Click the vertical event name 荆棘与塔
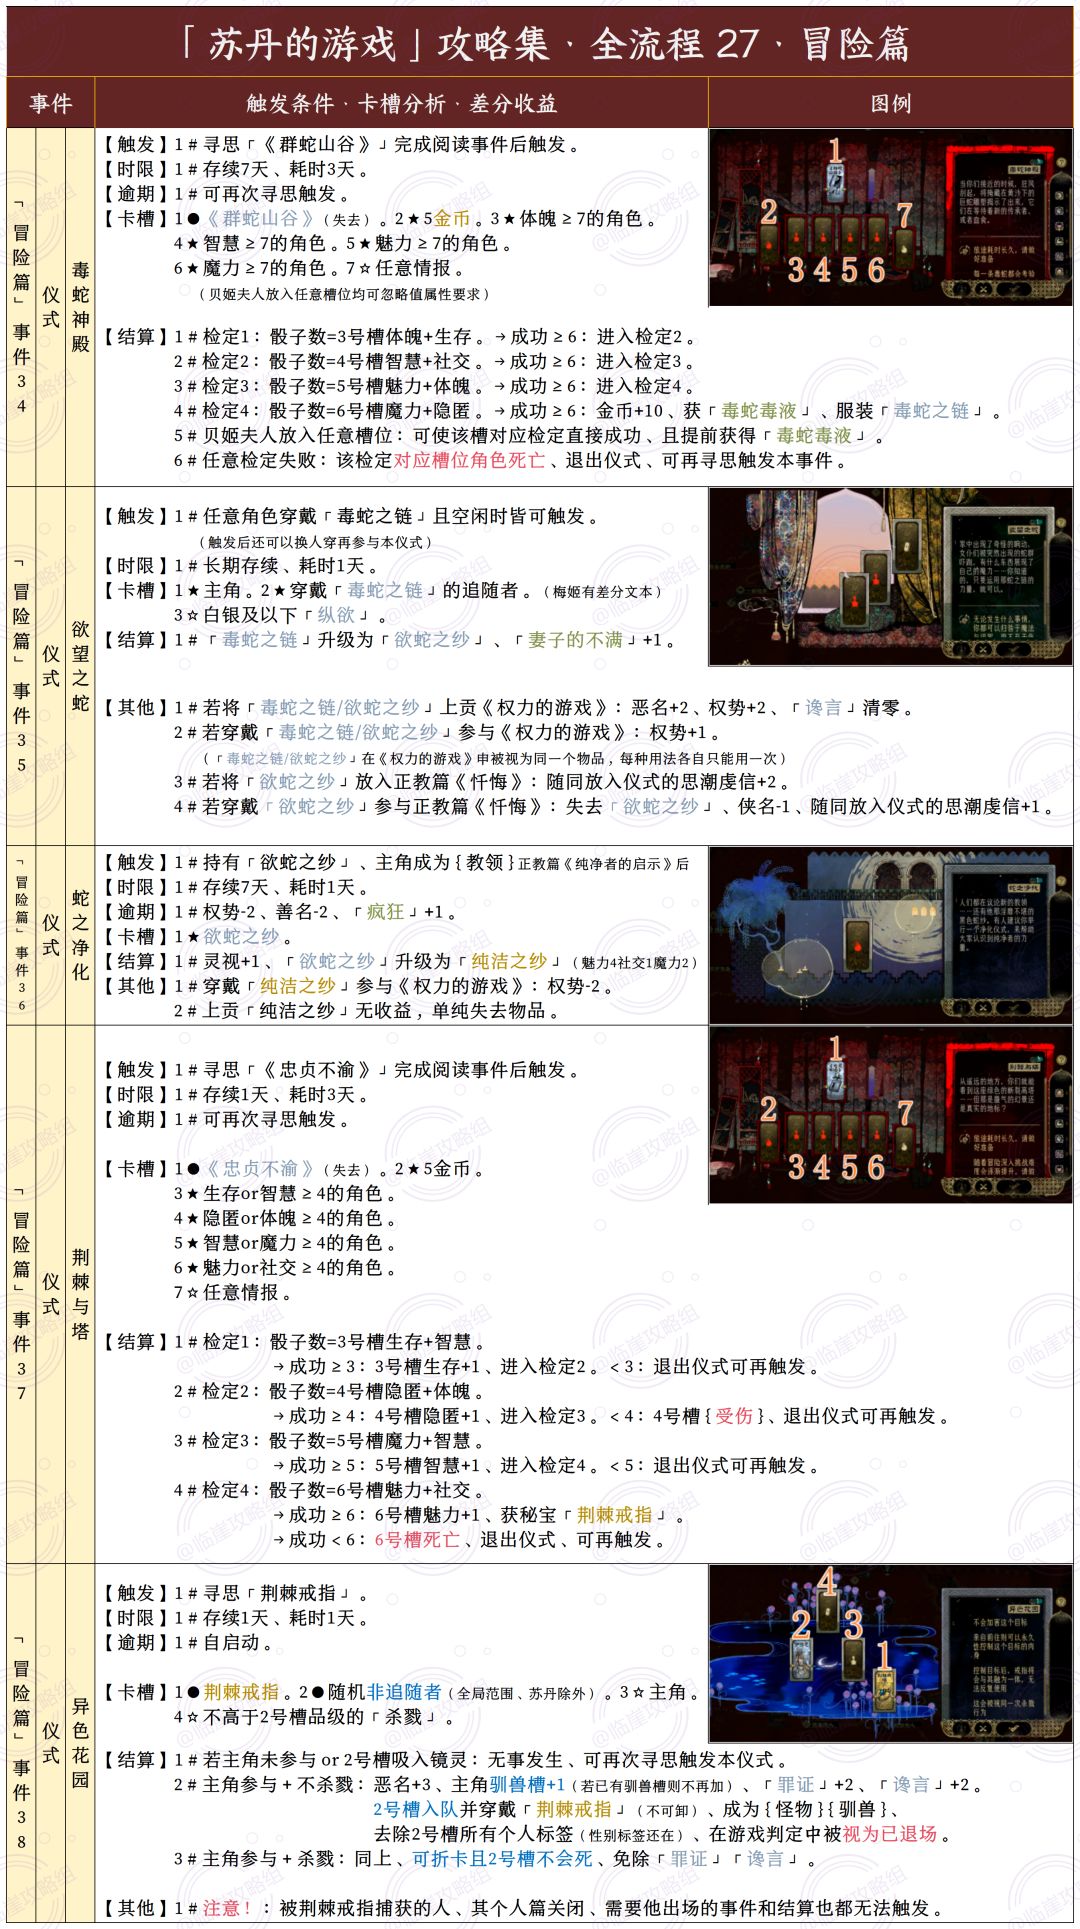Image resolution: width=1080 pixels, height=1929 pixels. click(x=81, y=1294)
